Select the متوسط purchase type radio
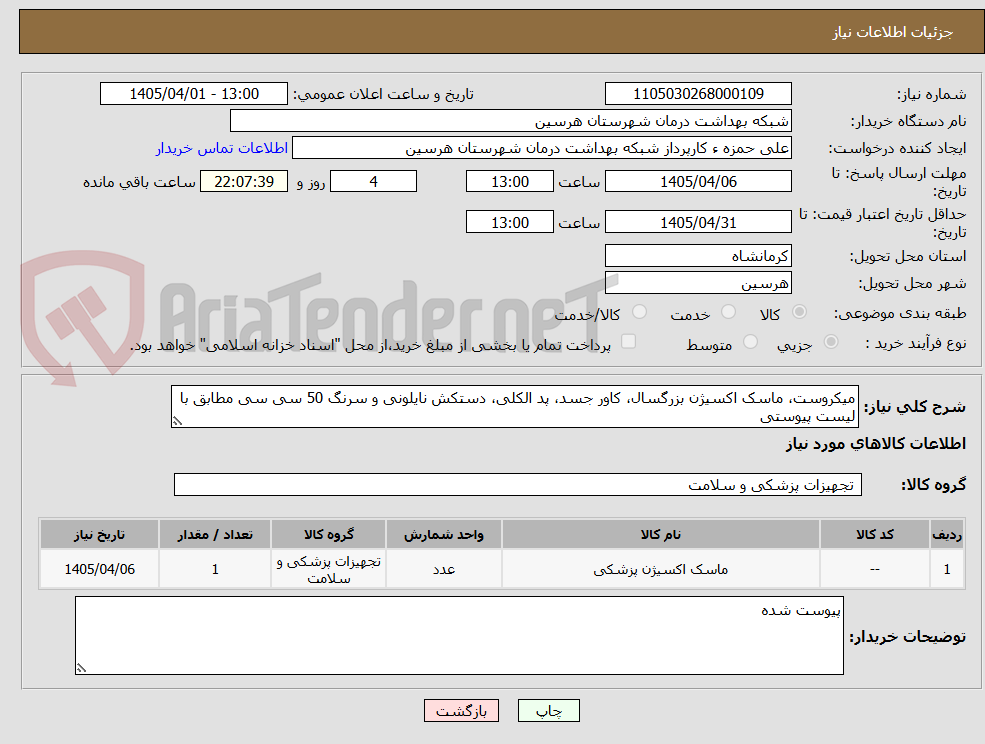This screenshot has width=985, height=744. click(750, 342)
